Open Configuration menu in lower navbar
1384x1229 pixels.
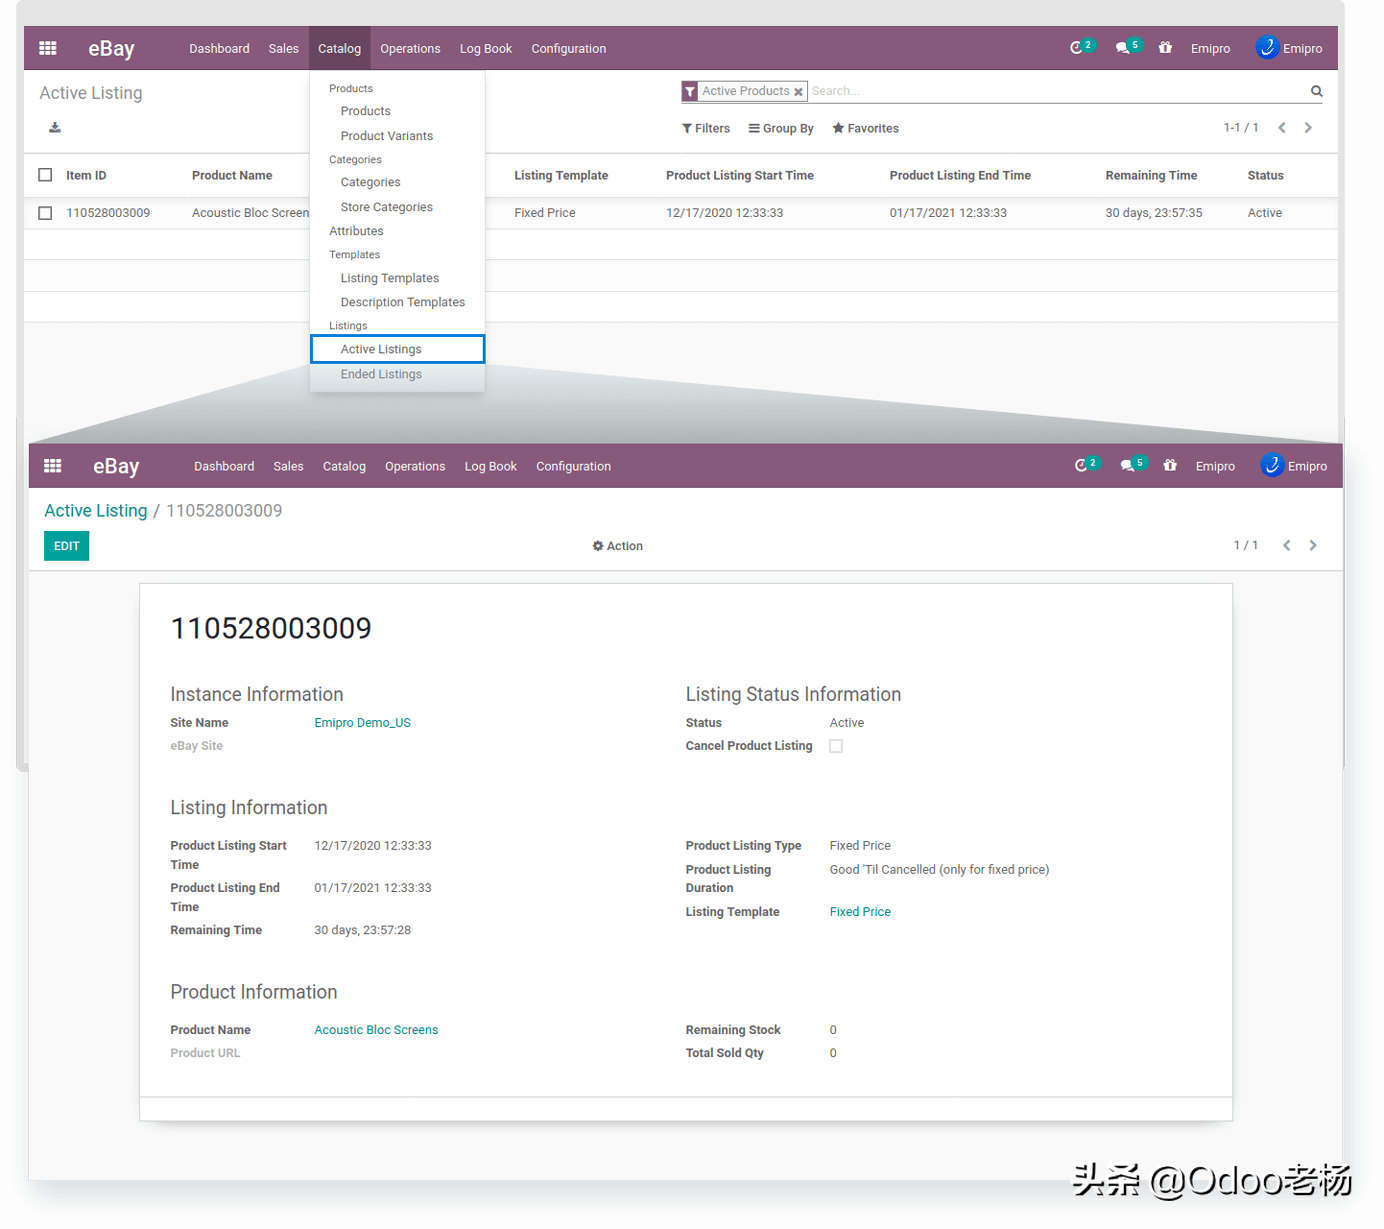[x=573, y=466]
